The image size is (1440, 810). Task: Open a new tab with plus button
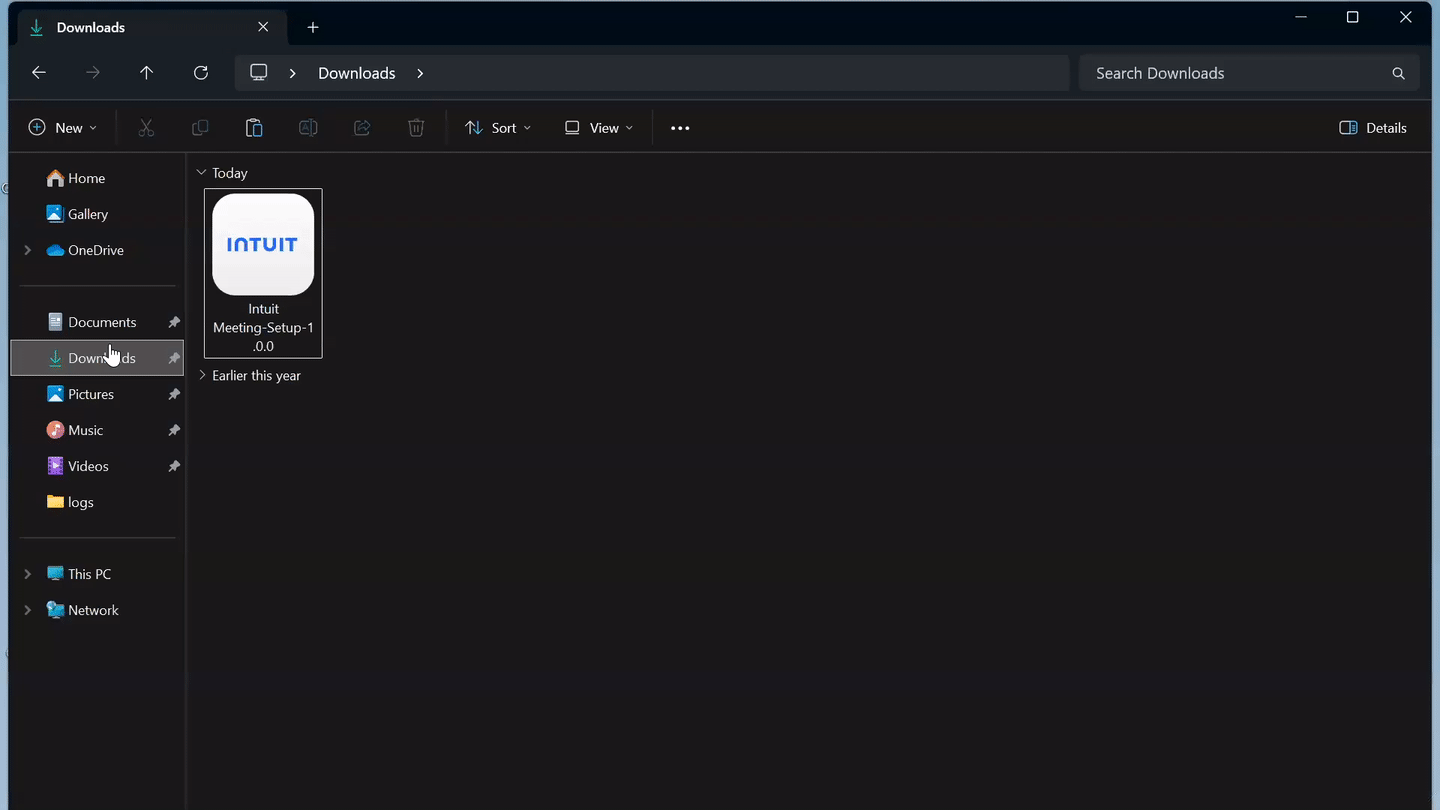coord(313,27)
